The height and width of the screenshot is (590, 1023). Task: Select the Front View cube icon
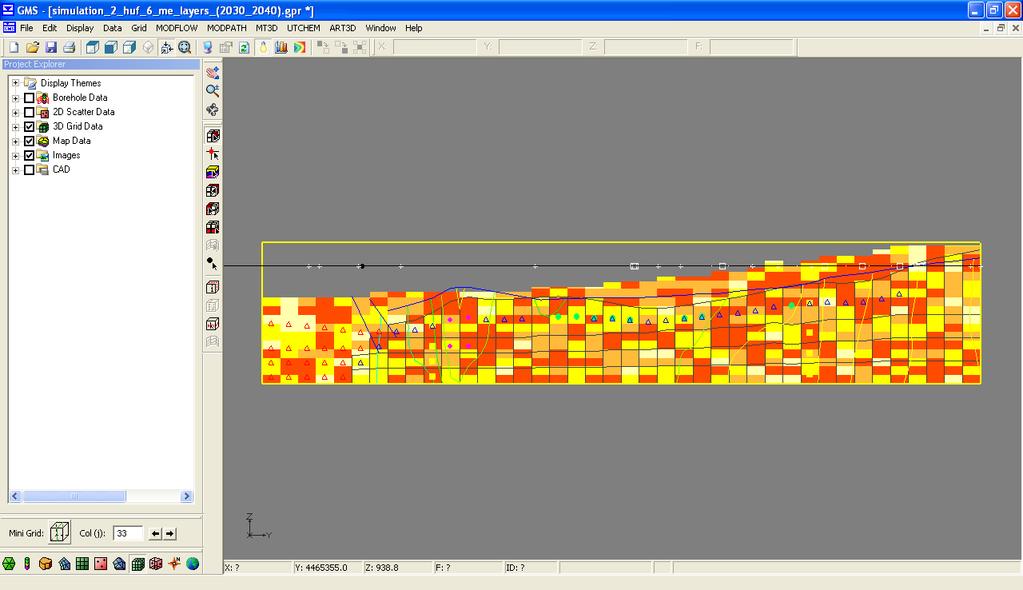111,47
